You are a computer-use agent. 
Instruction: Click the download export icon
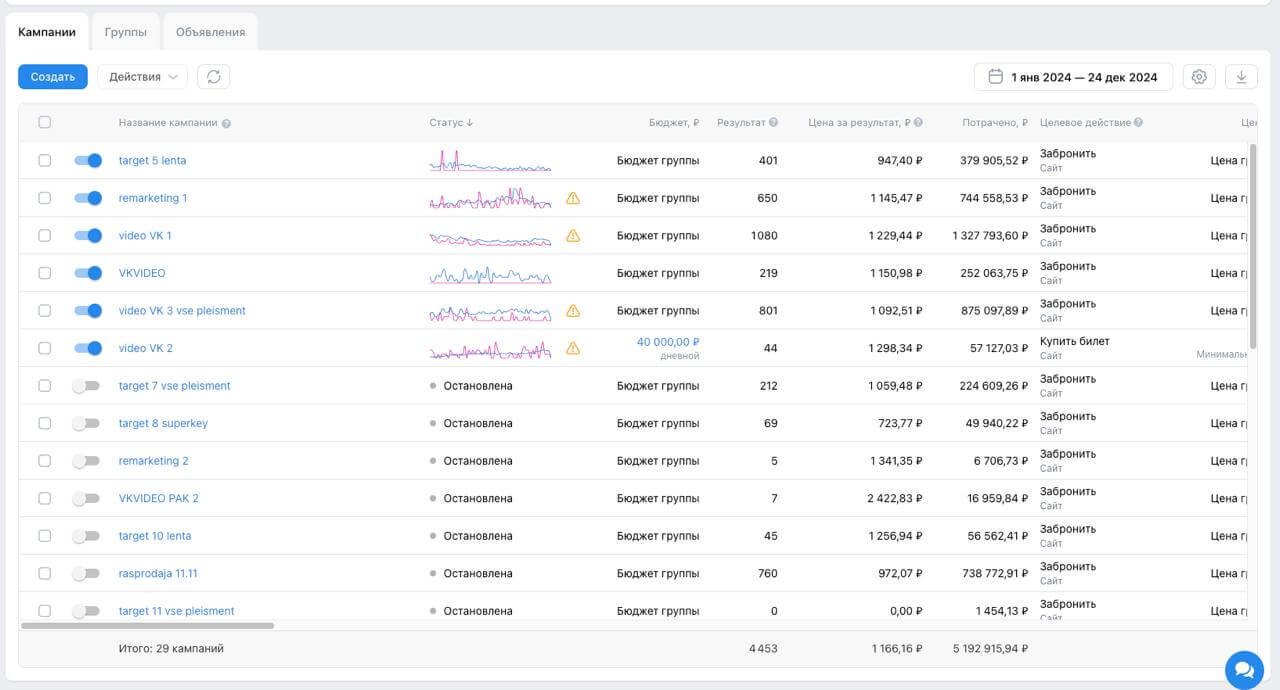coord(1241,77)
